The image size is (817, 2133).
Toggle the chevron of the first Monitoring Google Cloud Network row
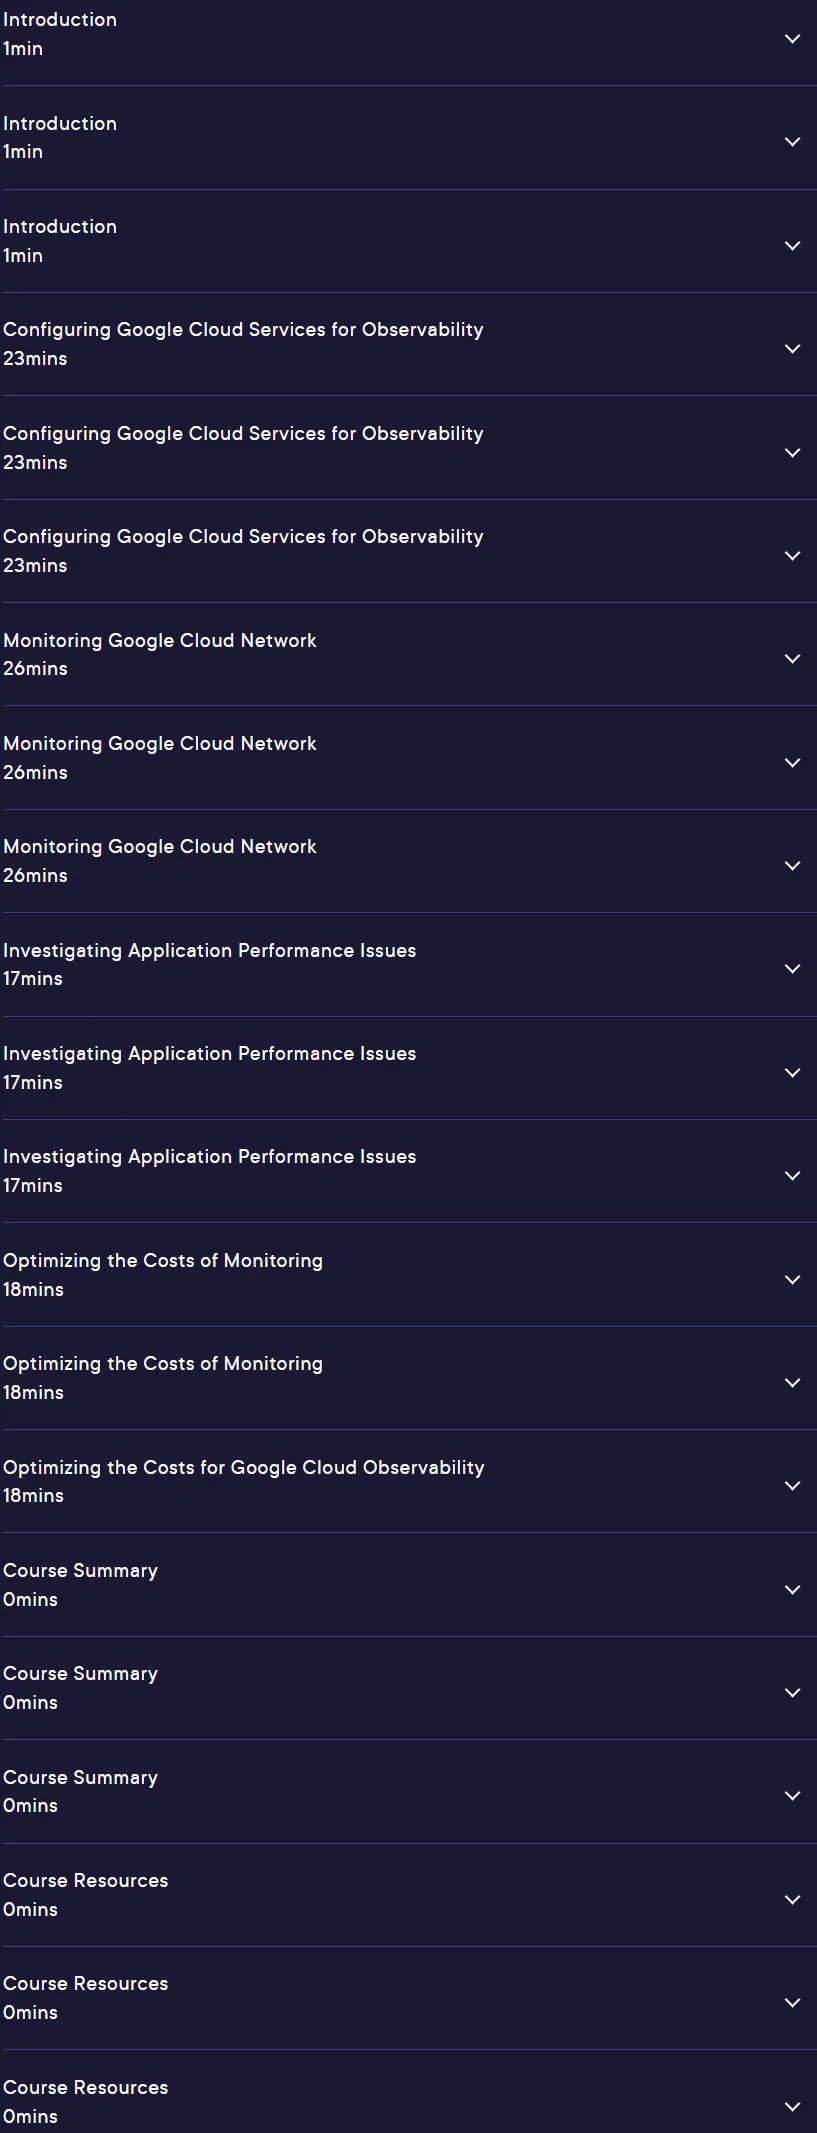[x=792, y=659]
